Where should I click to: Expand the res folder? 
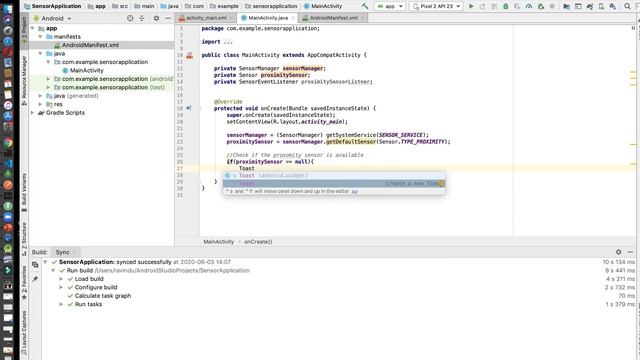coord(40,104)
